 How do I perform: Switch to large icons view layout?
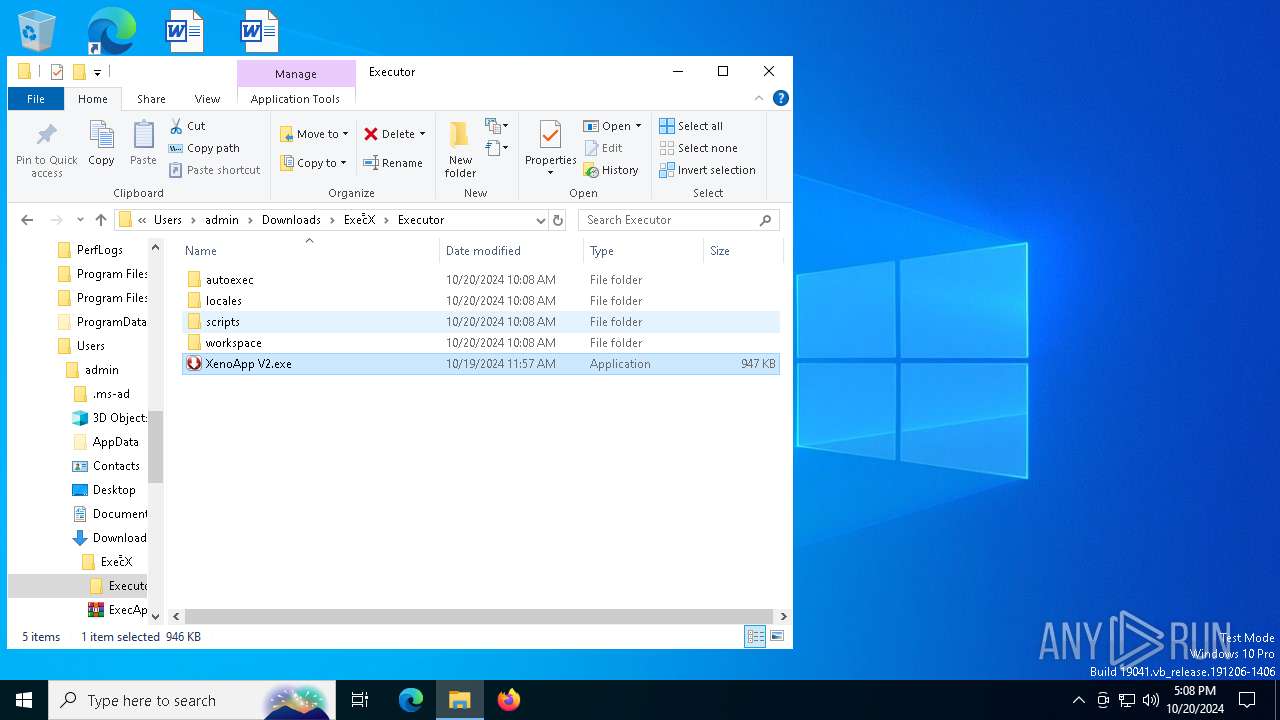coord(777,636)
